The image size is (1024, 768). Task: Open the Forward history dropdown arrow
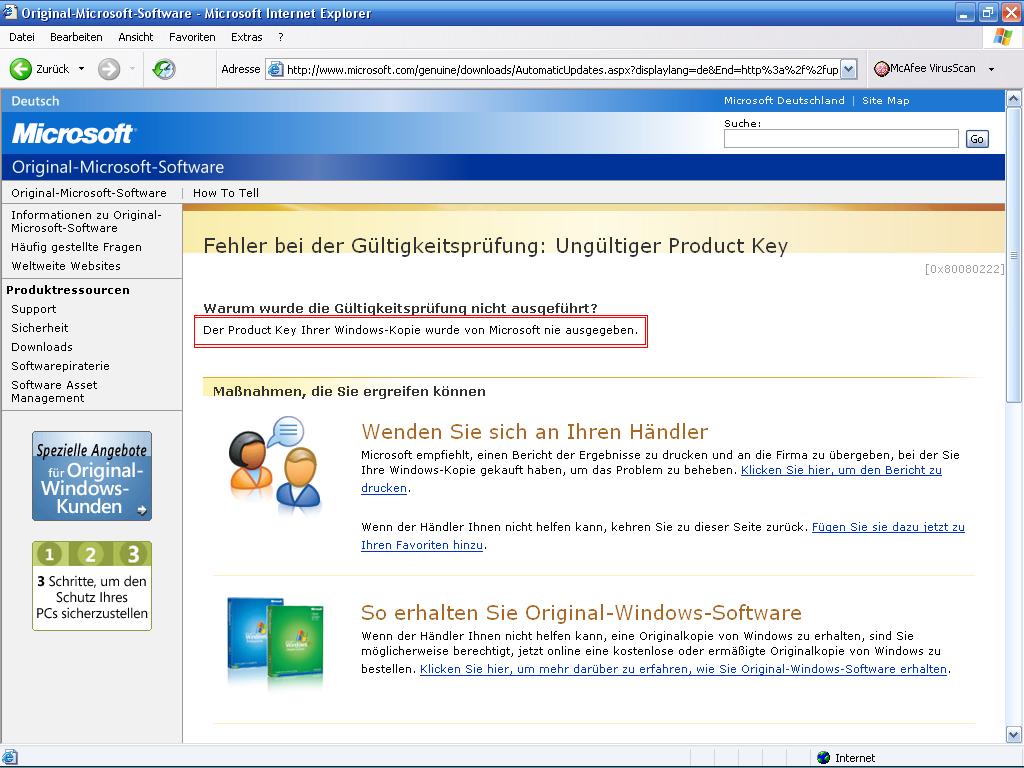coord(132,69)
